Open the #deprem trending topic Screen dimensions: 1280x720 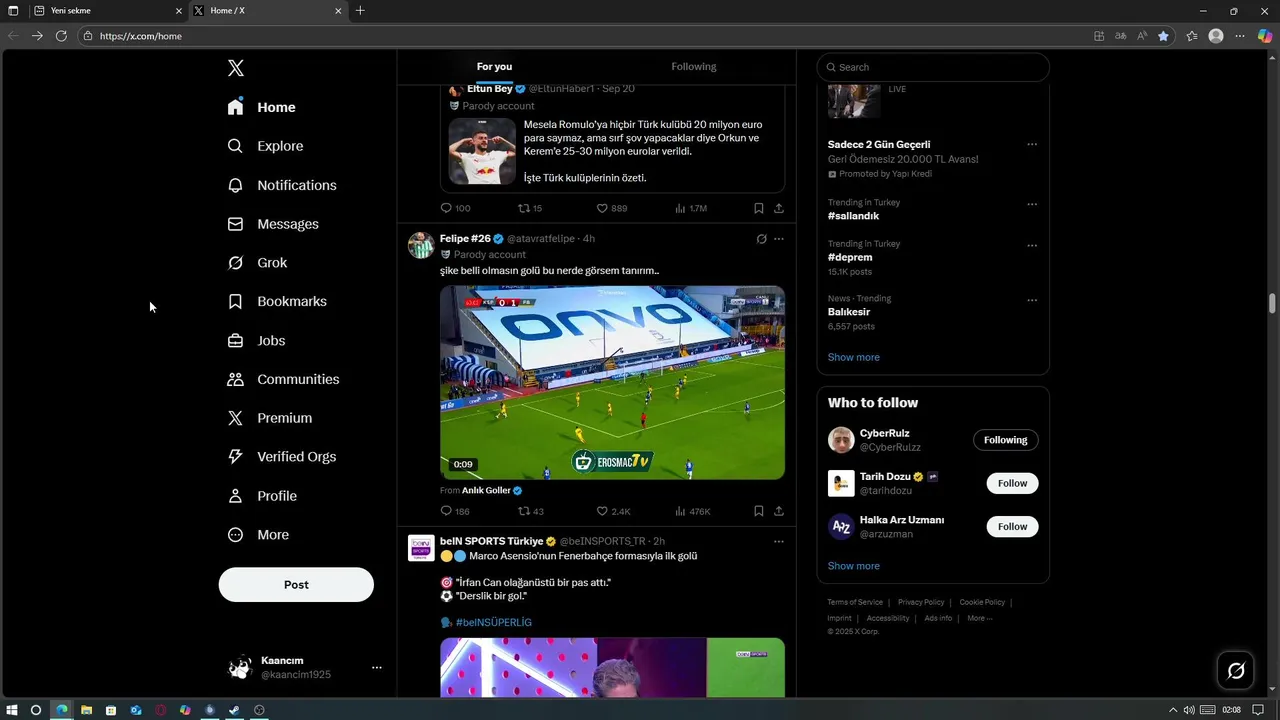point(850,257)
